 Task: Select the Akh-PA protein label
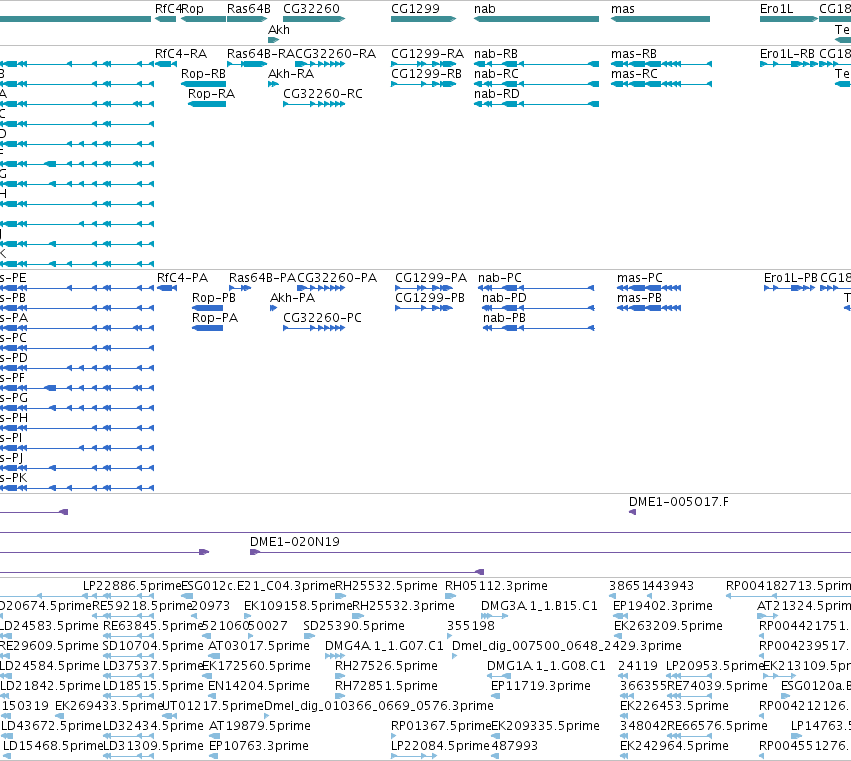pyautogui.click(x=292, y=298)
